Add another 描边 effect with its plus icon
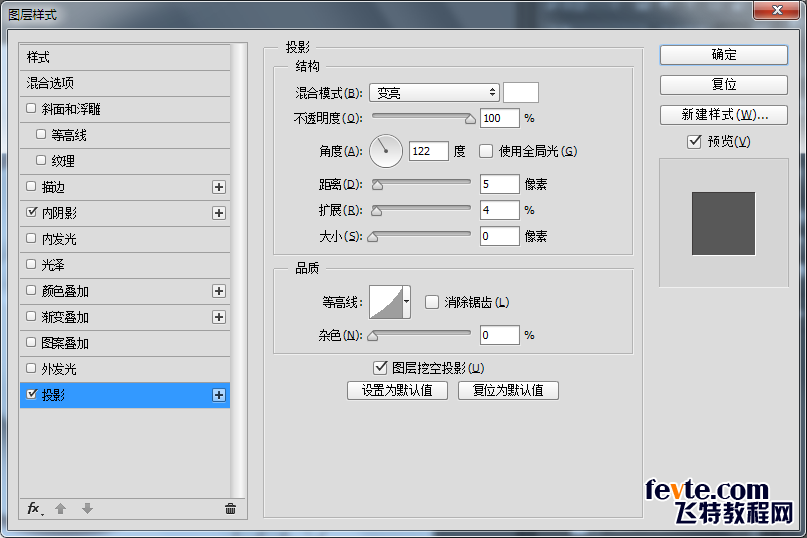This screenshot has height=538, width=807. [219, 187]
